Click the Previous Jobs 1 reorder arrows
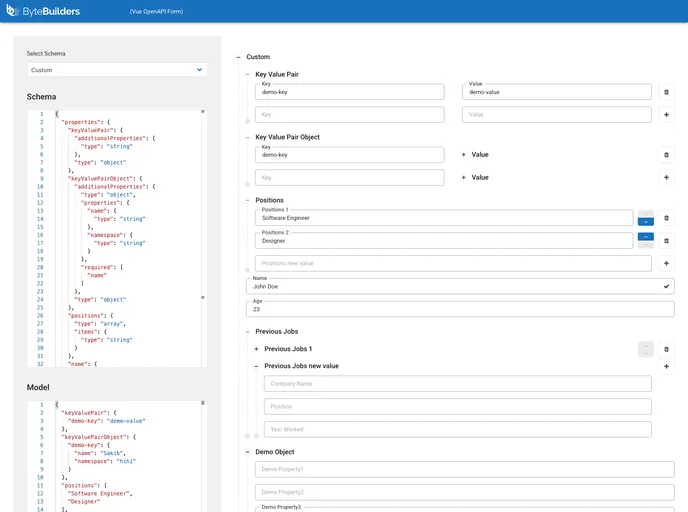Viewport: 688px width, 512px height. 645,349
